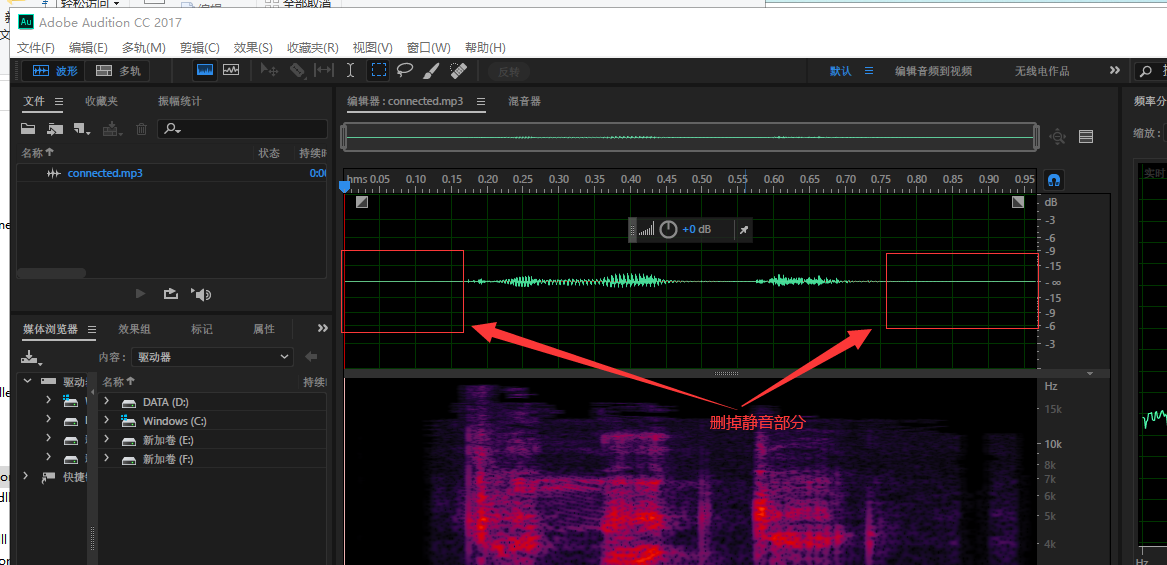Adjust the HUD amplitude +0 dB knob
The width and height of the screenshot is (1167, 565).
(x=668, y=229)
